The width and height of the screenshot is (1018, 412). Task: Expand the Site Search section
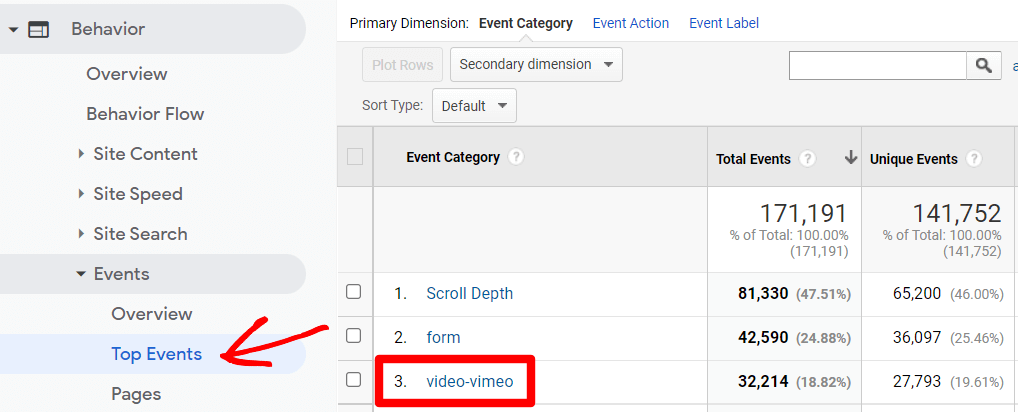click(x=81, y=234)
